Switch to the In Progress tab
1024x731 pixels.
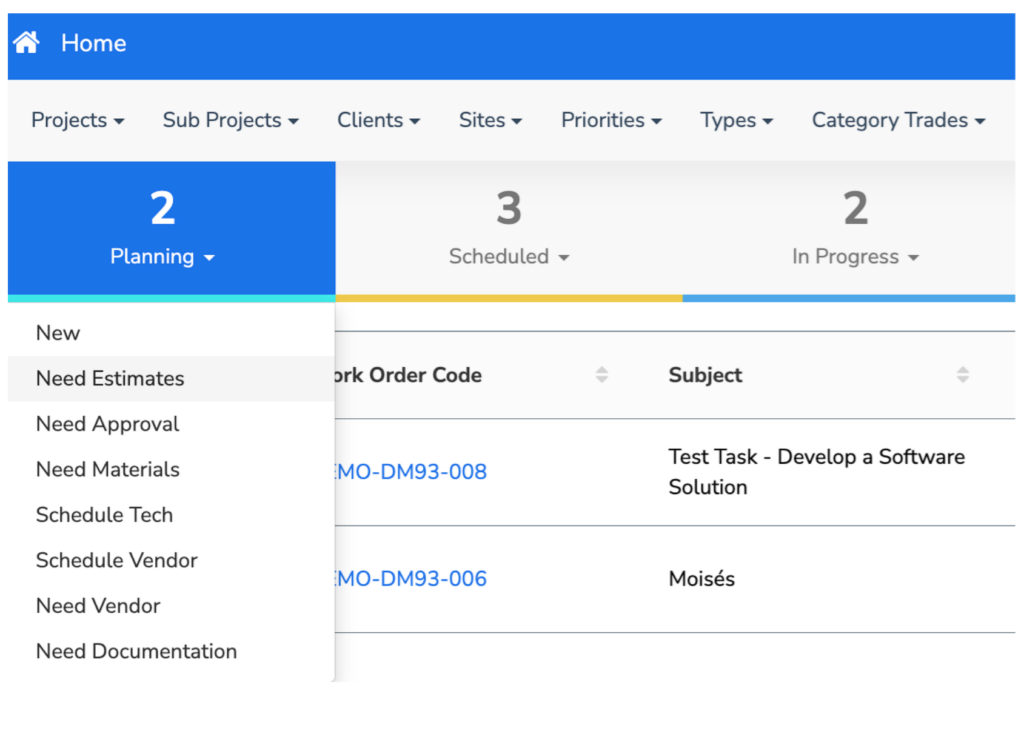pyautogui.click(x=849, y=229)
